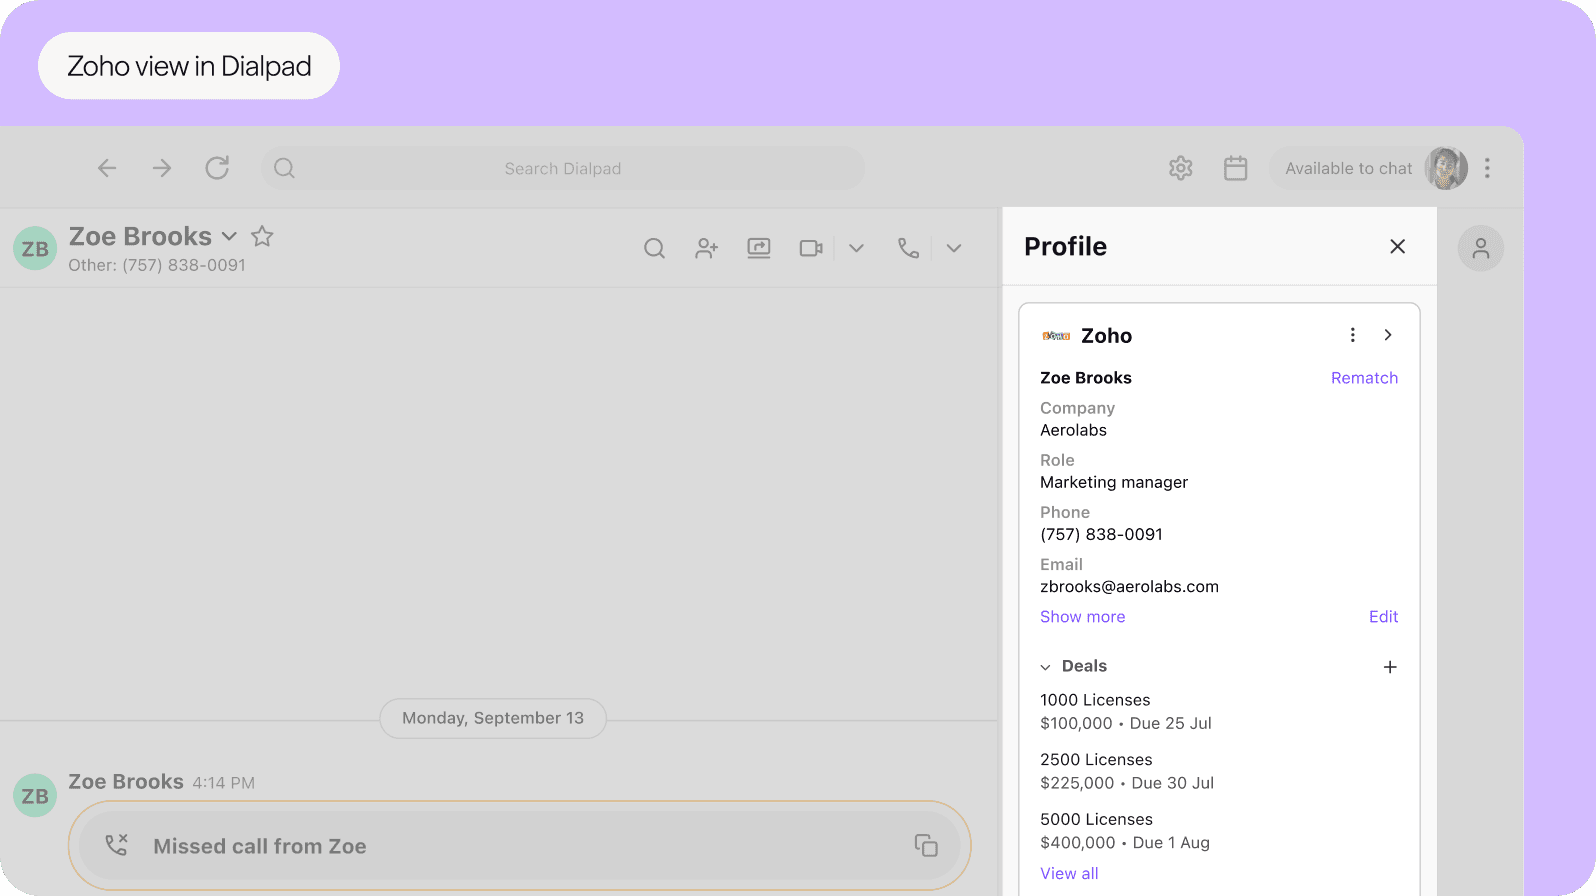Viewport: 1596px width, 896px height.
Task: Click the Search Dialpad field
Action: pos(563,168)
